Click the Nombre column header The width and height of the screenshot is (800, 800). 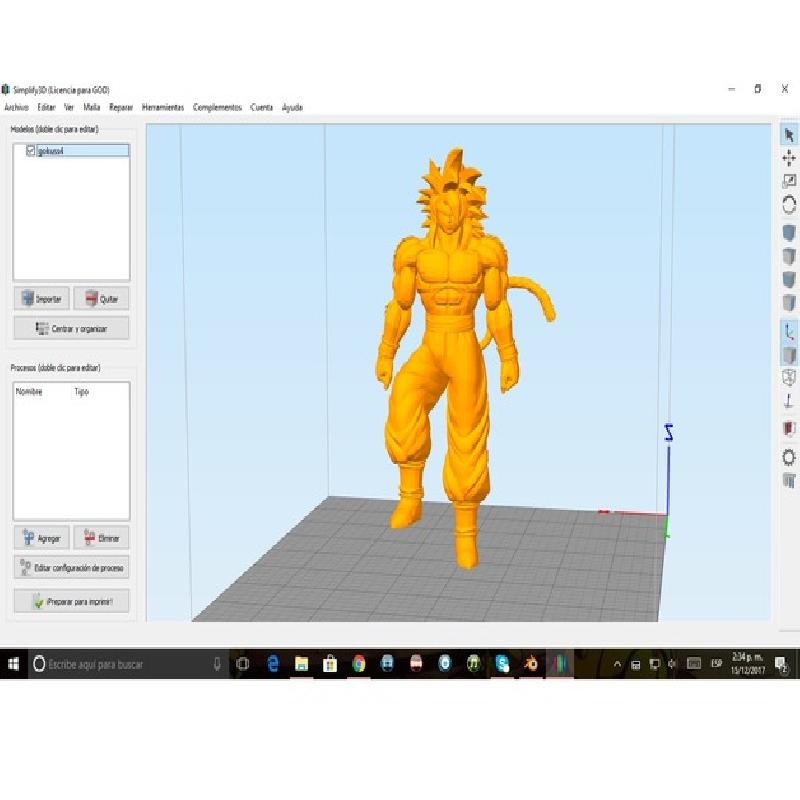29,391
